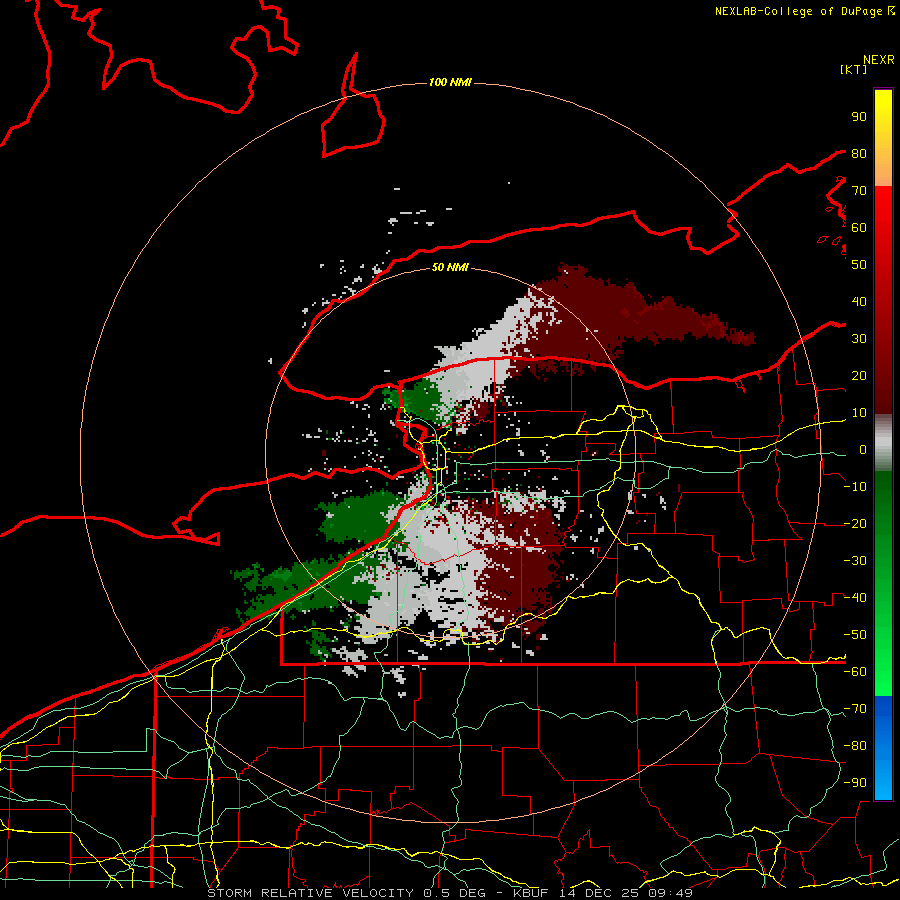This screenshot has height=900, width=900.
Task: Click the 80 value on the velocity scale
Action: 859,153
